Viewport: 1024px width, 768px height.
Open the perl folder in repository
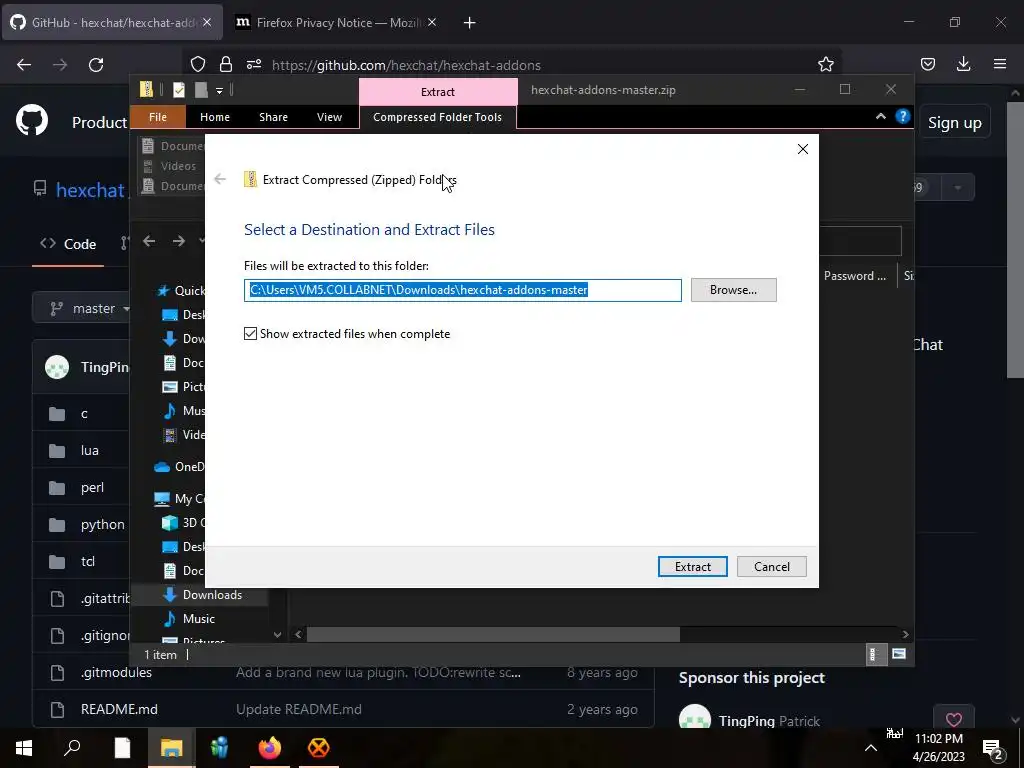(x=92, y=487)
